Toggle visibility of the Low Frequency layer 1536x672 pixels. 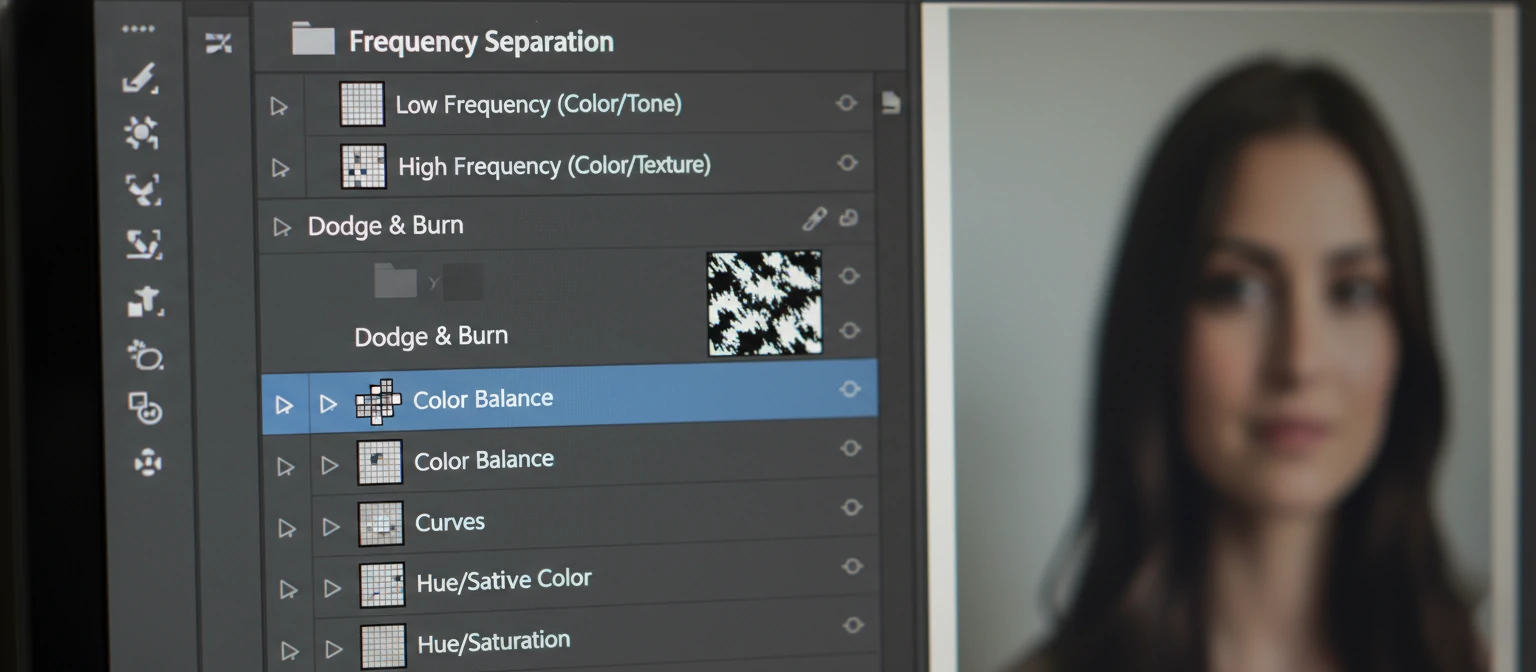pyautogui.click(x=846, y=103)
